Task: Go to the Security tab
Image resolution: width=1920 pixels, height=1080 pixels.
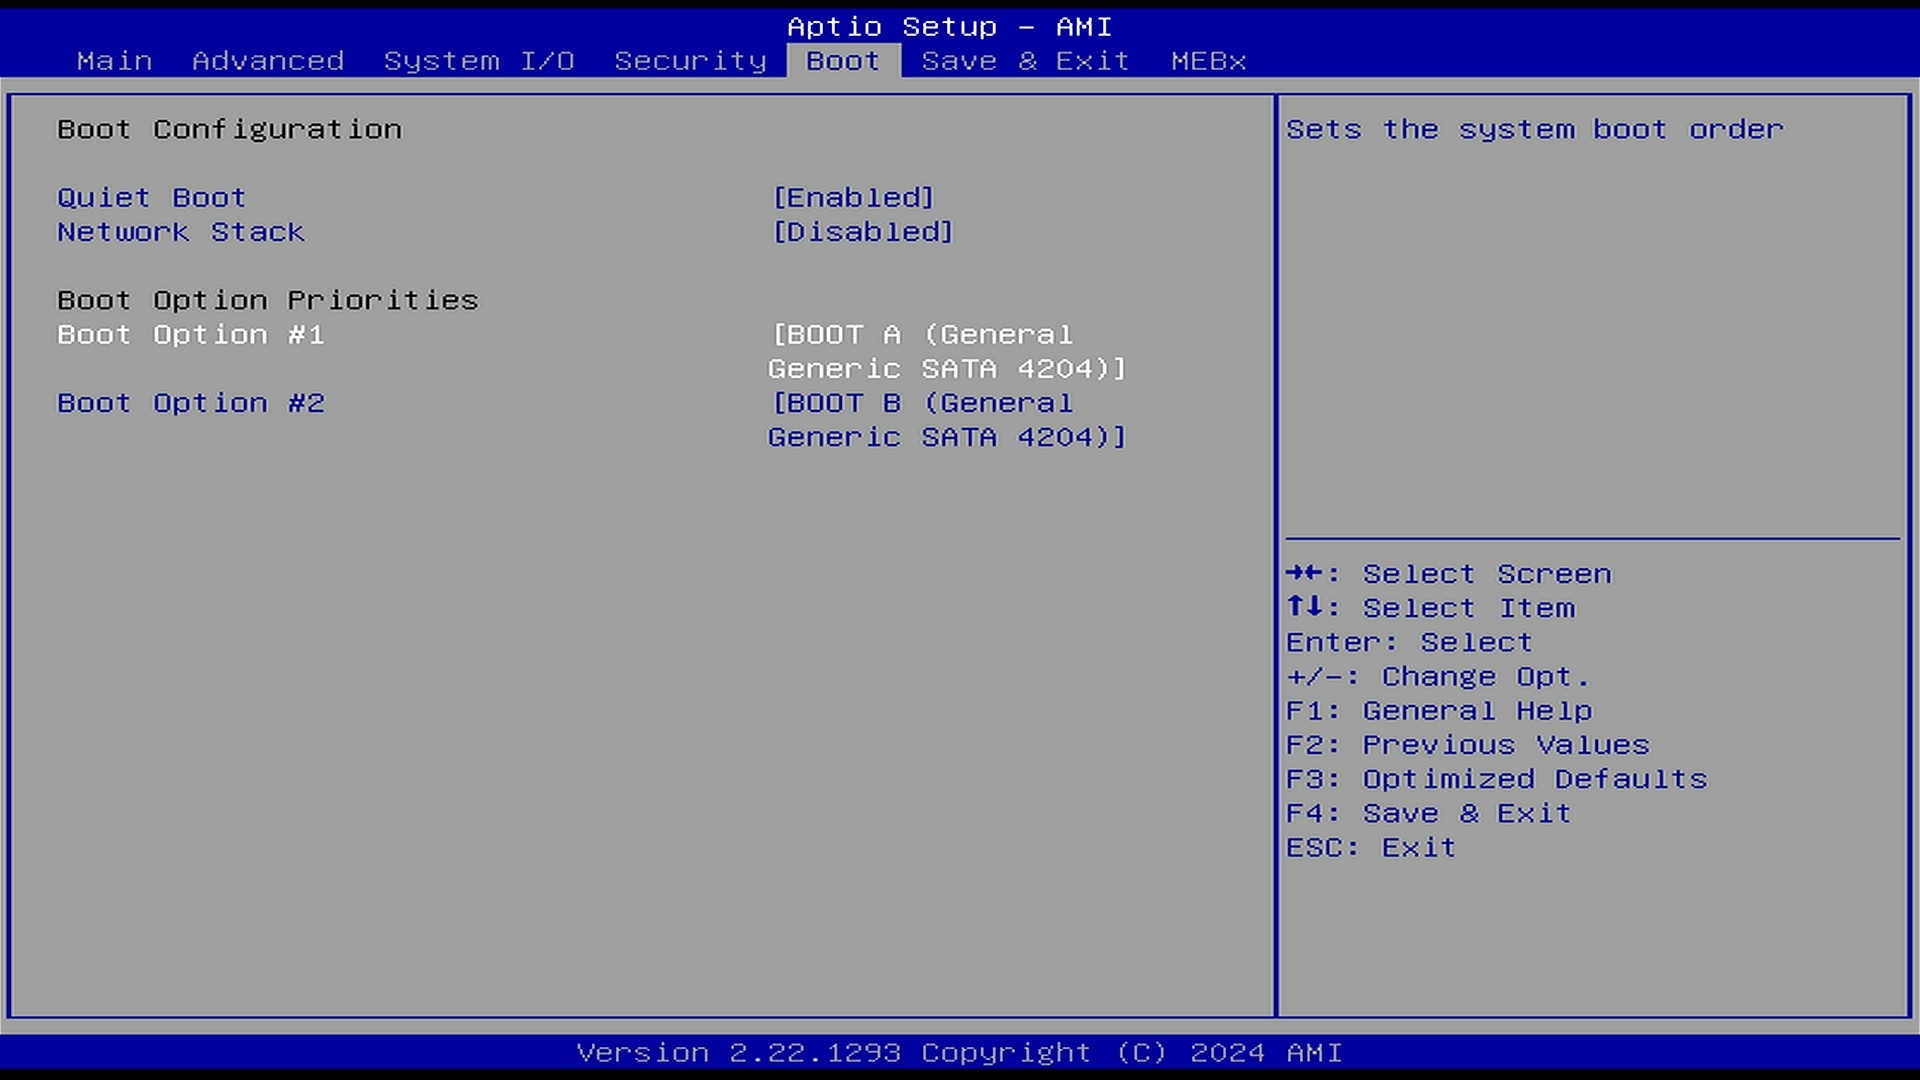Action: click(x=690, y=61)
